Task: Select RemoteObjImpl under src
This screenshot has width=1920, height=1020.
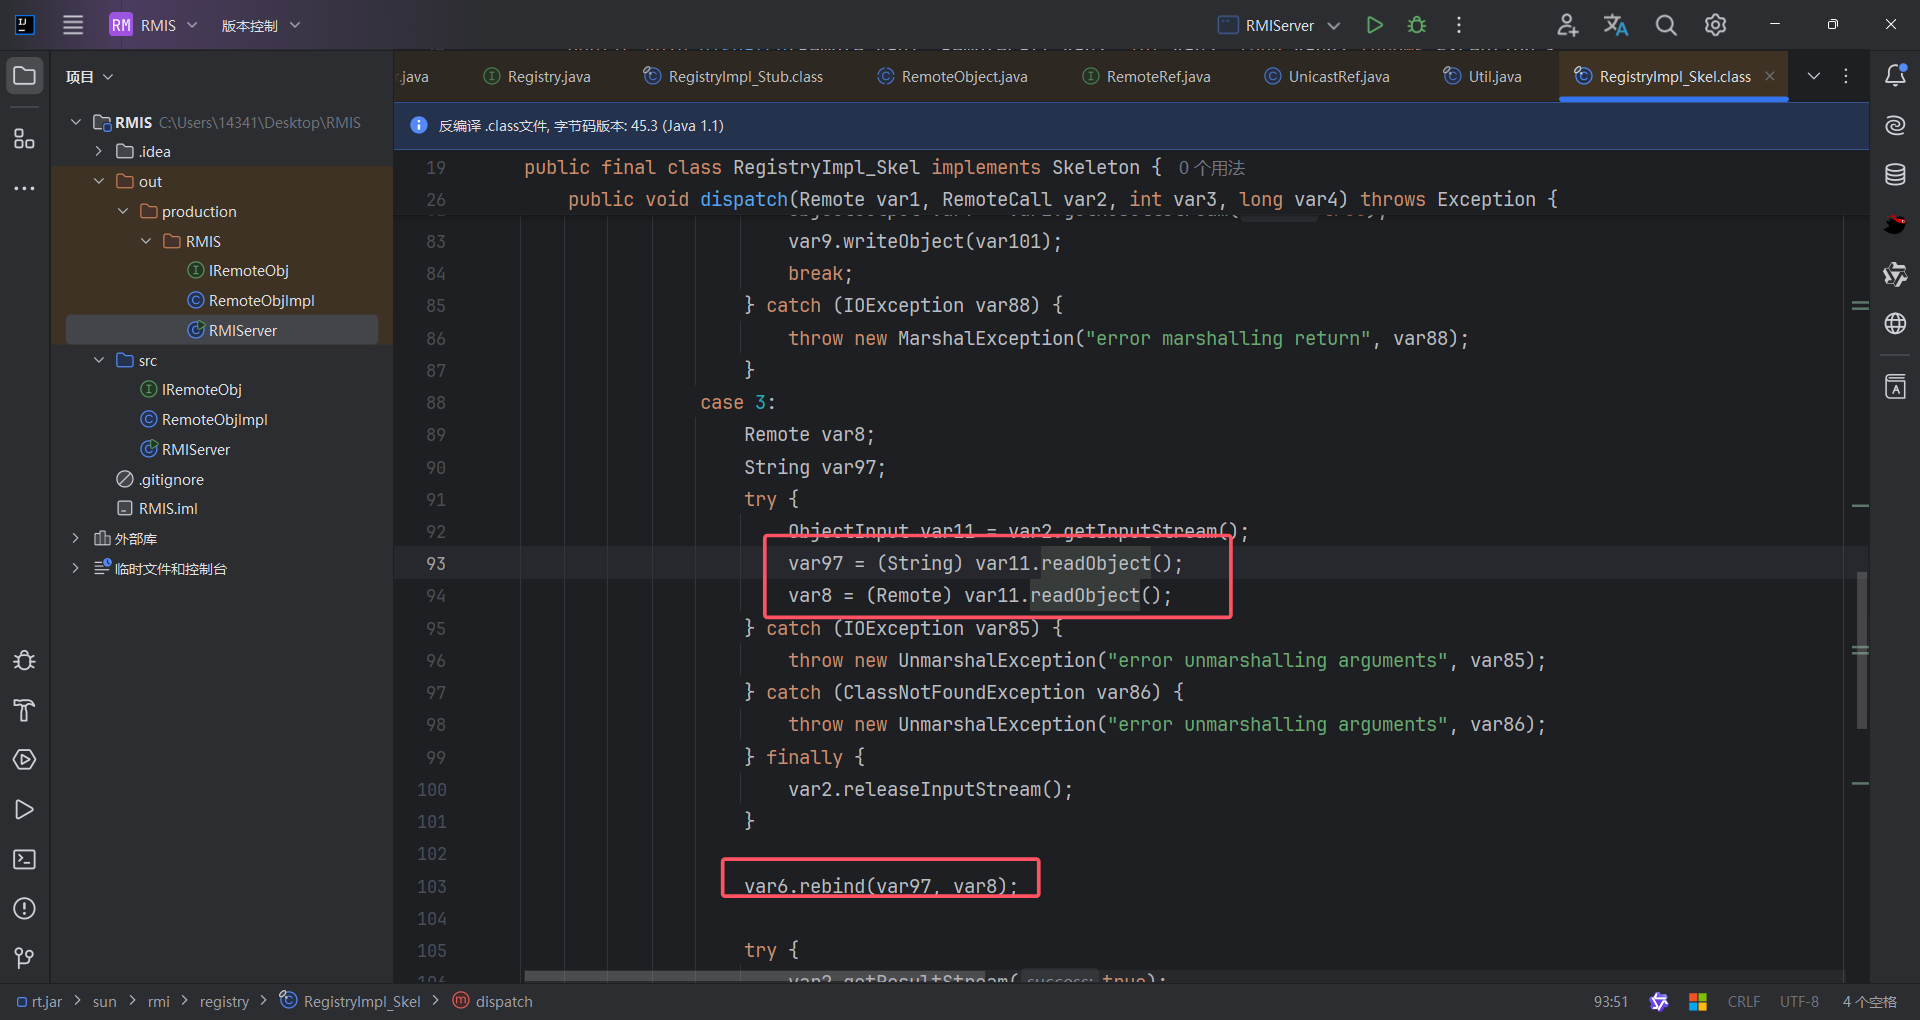Action: pyautogui.click(x=204, y=420)
